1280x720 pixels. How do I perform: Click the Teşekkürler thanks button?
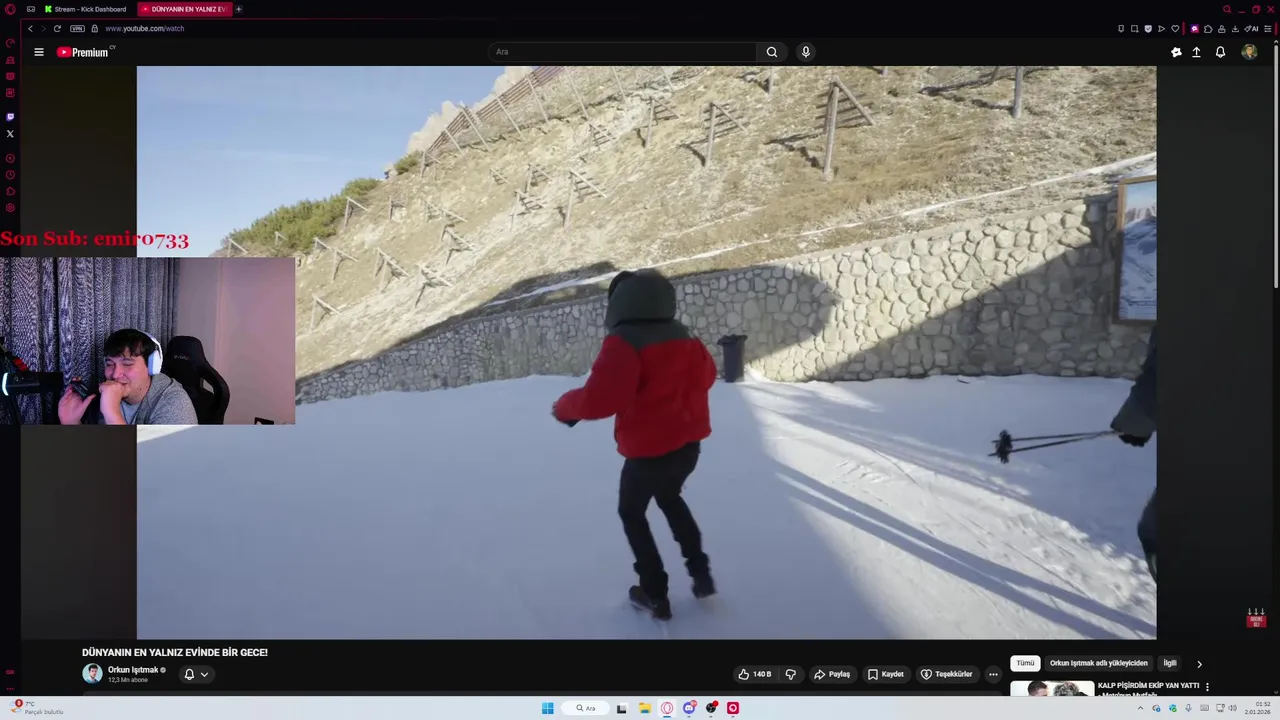[x=946, y=674]
